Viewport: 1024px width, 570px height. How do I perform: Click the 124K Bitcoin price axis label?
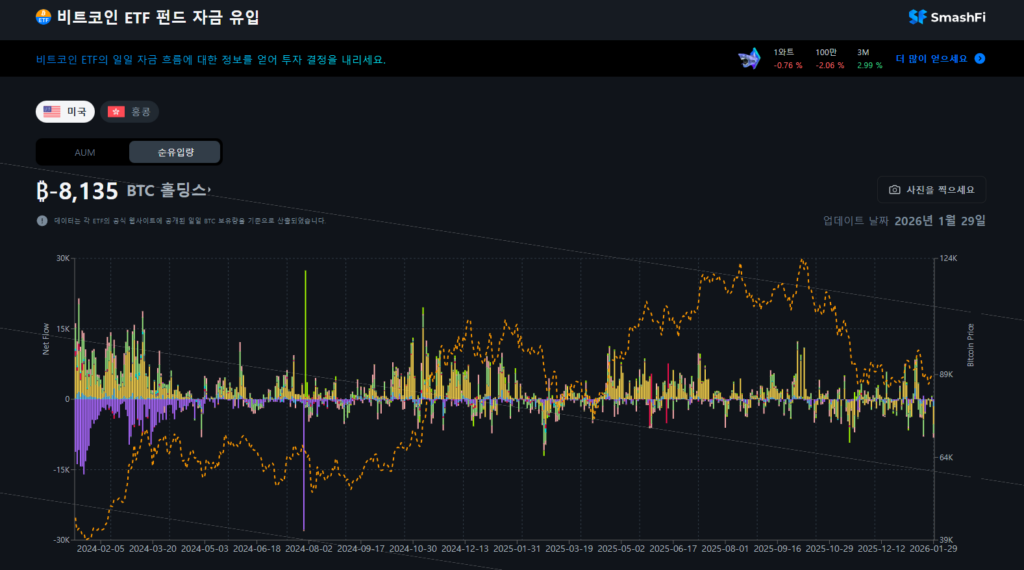pos(948,259)
